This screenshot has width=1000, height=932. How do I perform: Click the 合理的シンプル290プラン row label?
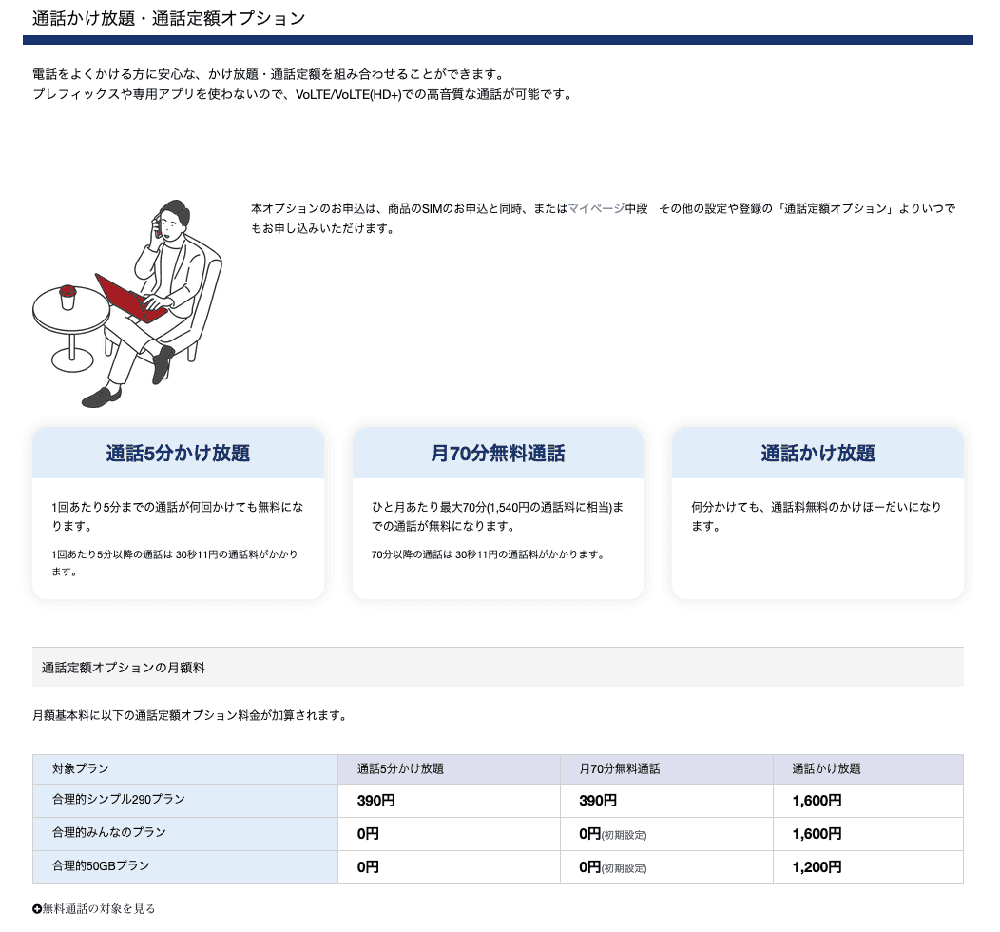click(x=115, y=801)
